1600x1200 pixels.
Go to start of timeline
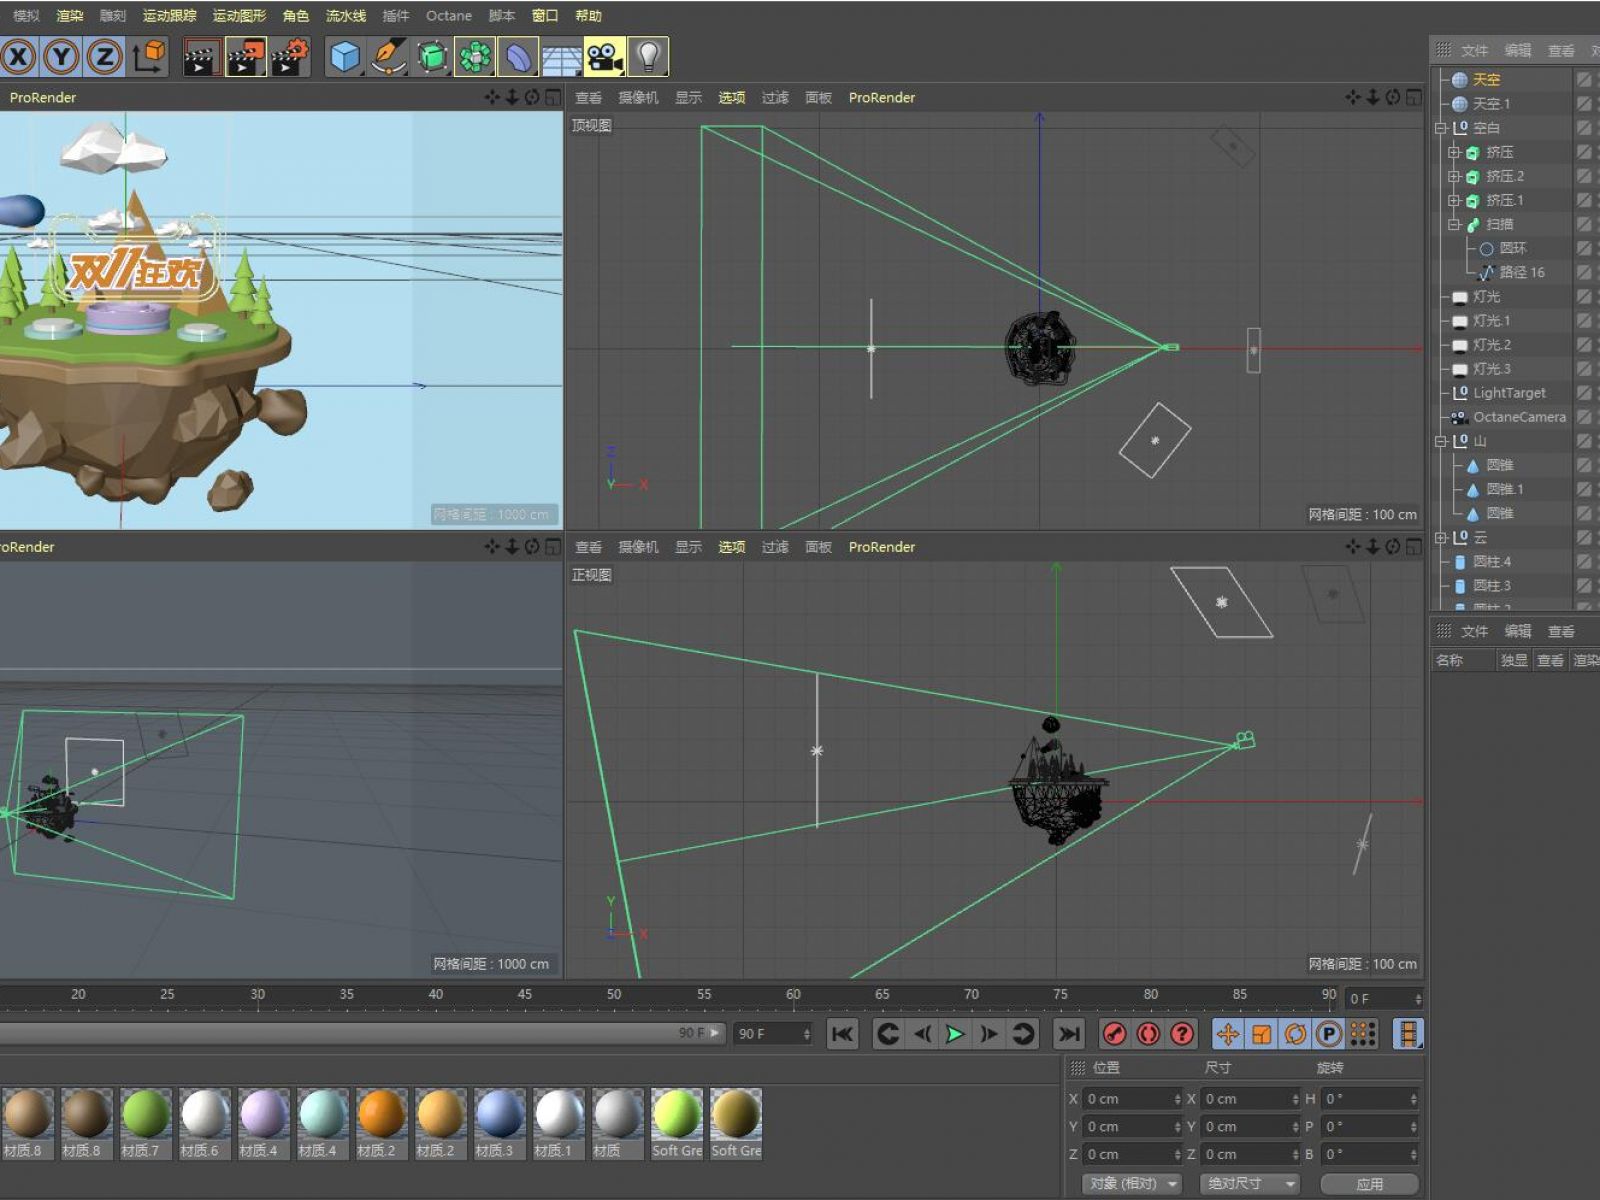(x=842, y=1034)
